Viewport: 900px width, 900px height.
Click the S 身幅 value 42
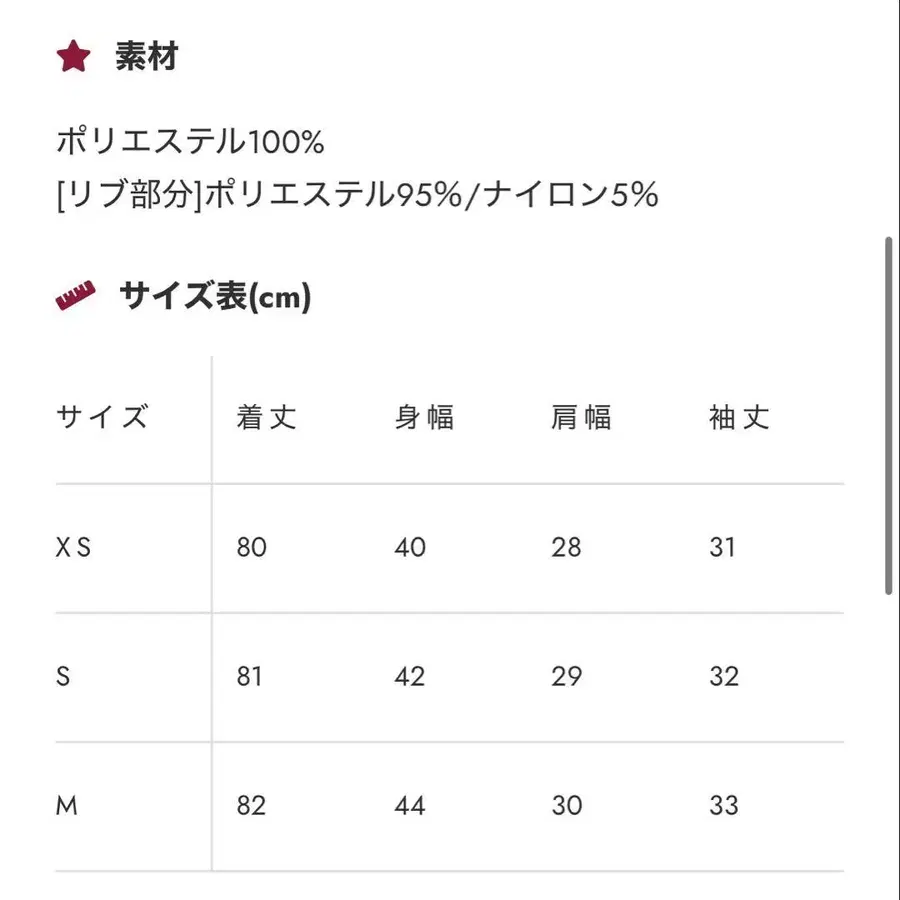tap(410, 676)
